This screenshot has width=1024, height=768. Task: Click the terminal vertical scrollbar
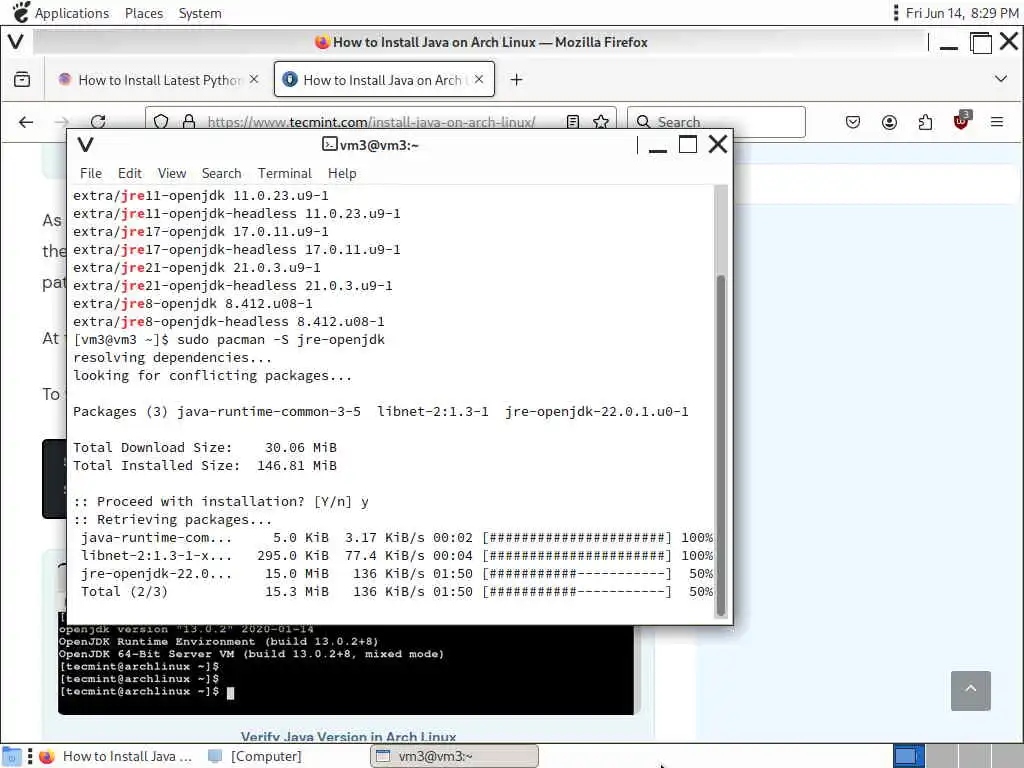[721, 444]
